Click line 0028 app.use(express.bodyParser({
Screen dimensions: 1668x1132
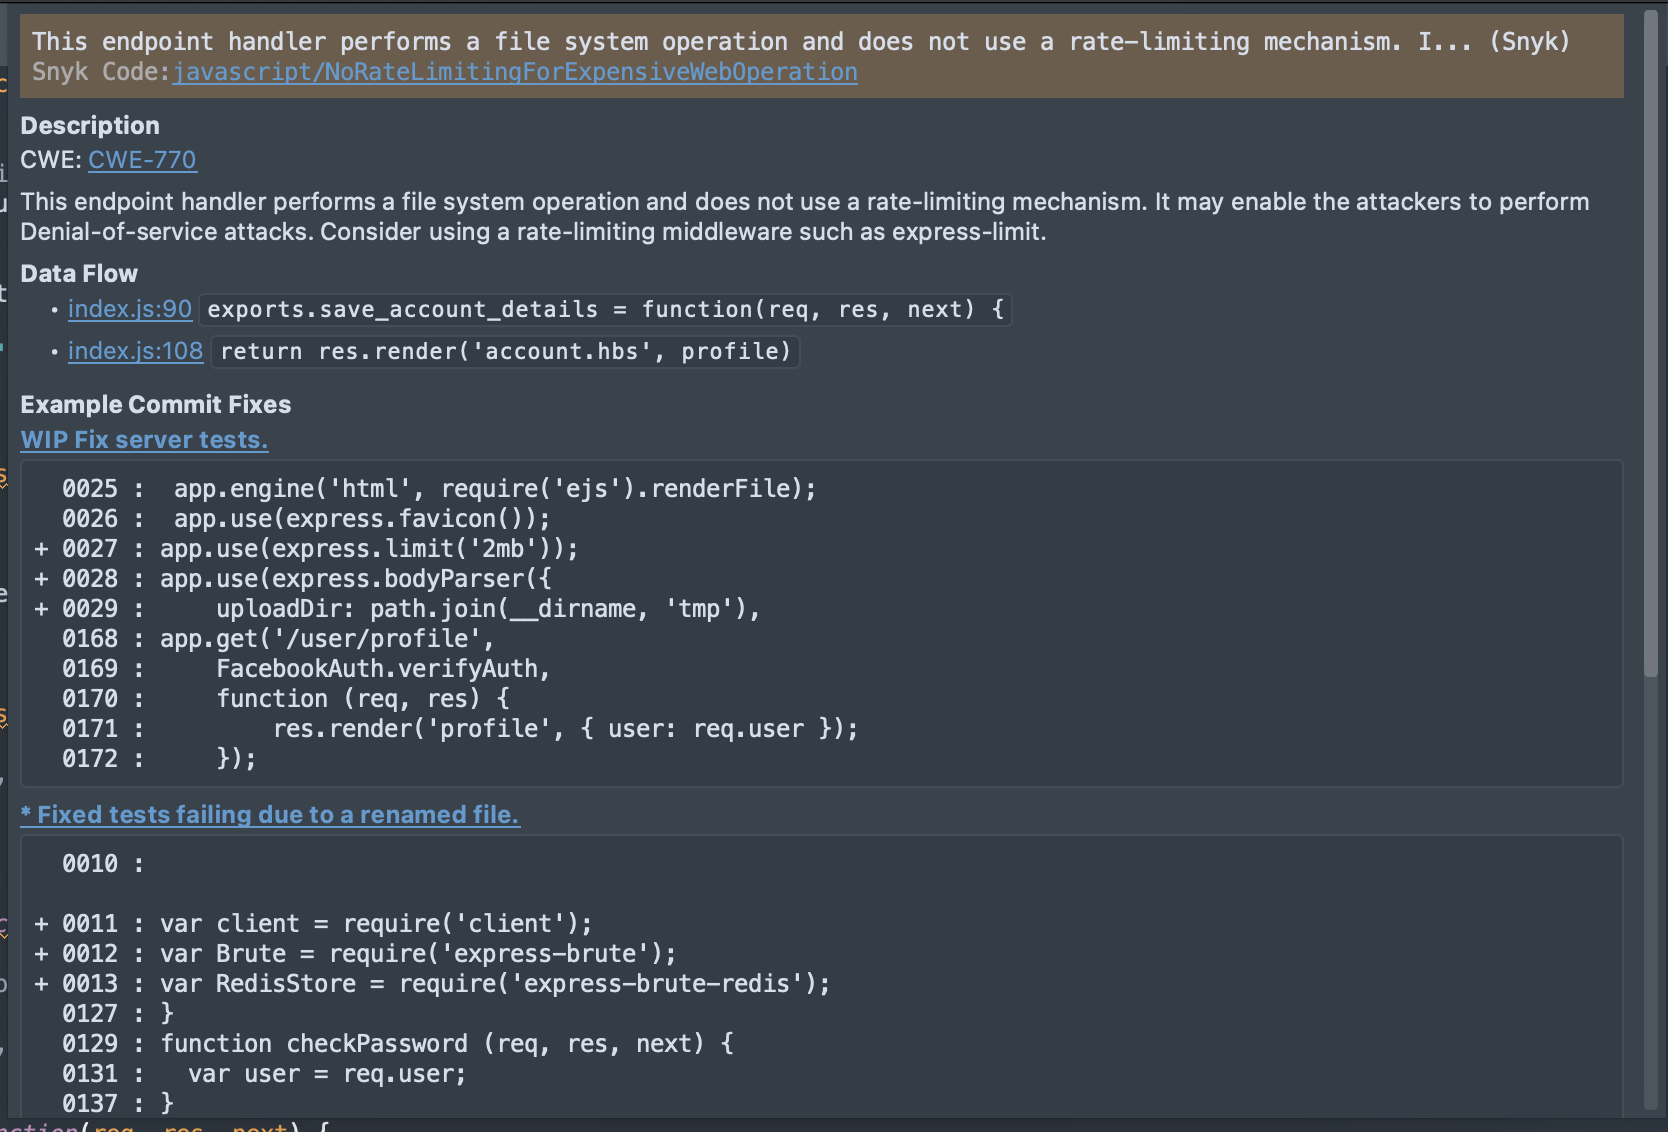pos(292,579)
